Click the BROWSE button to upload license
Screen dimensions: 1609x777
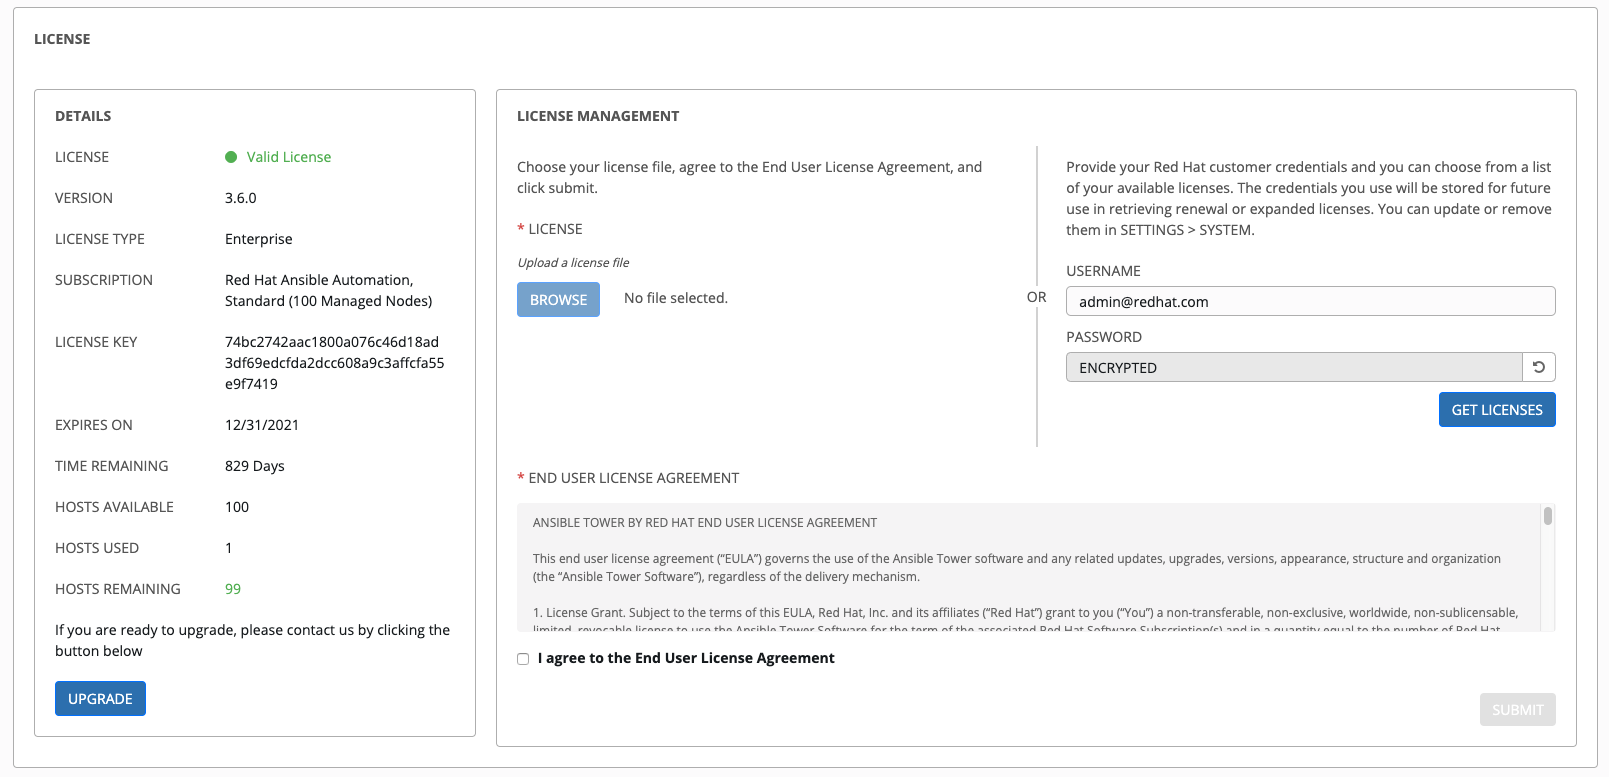[x=558, y=300]
